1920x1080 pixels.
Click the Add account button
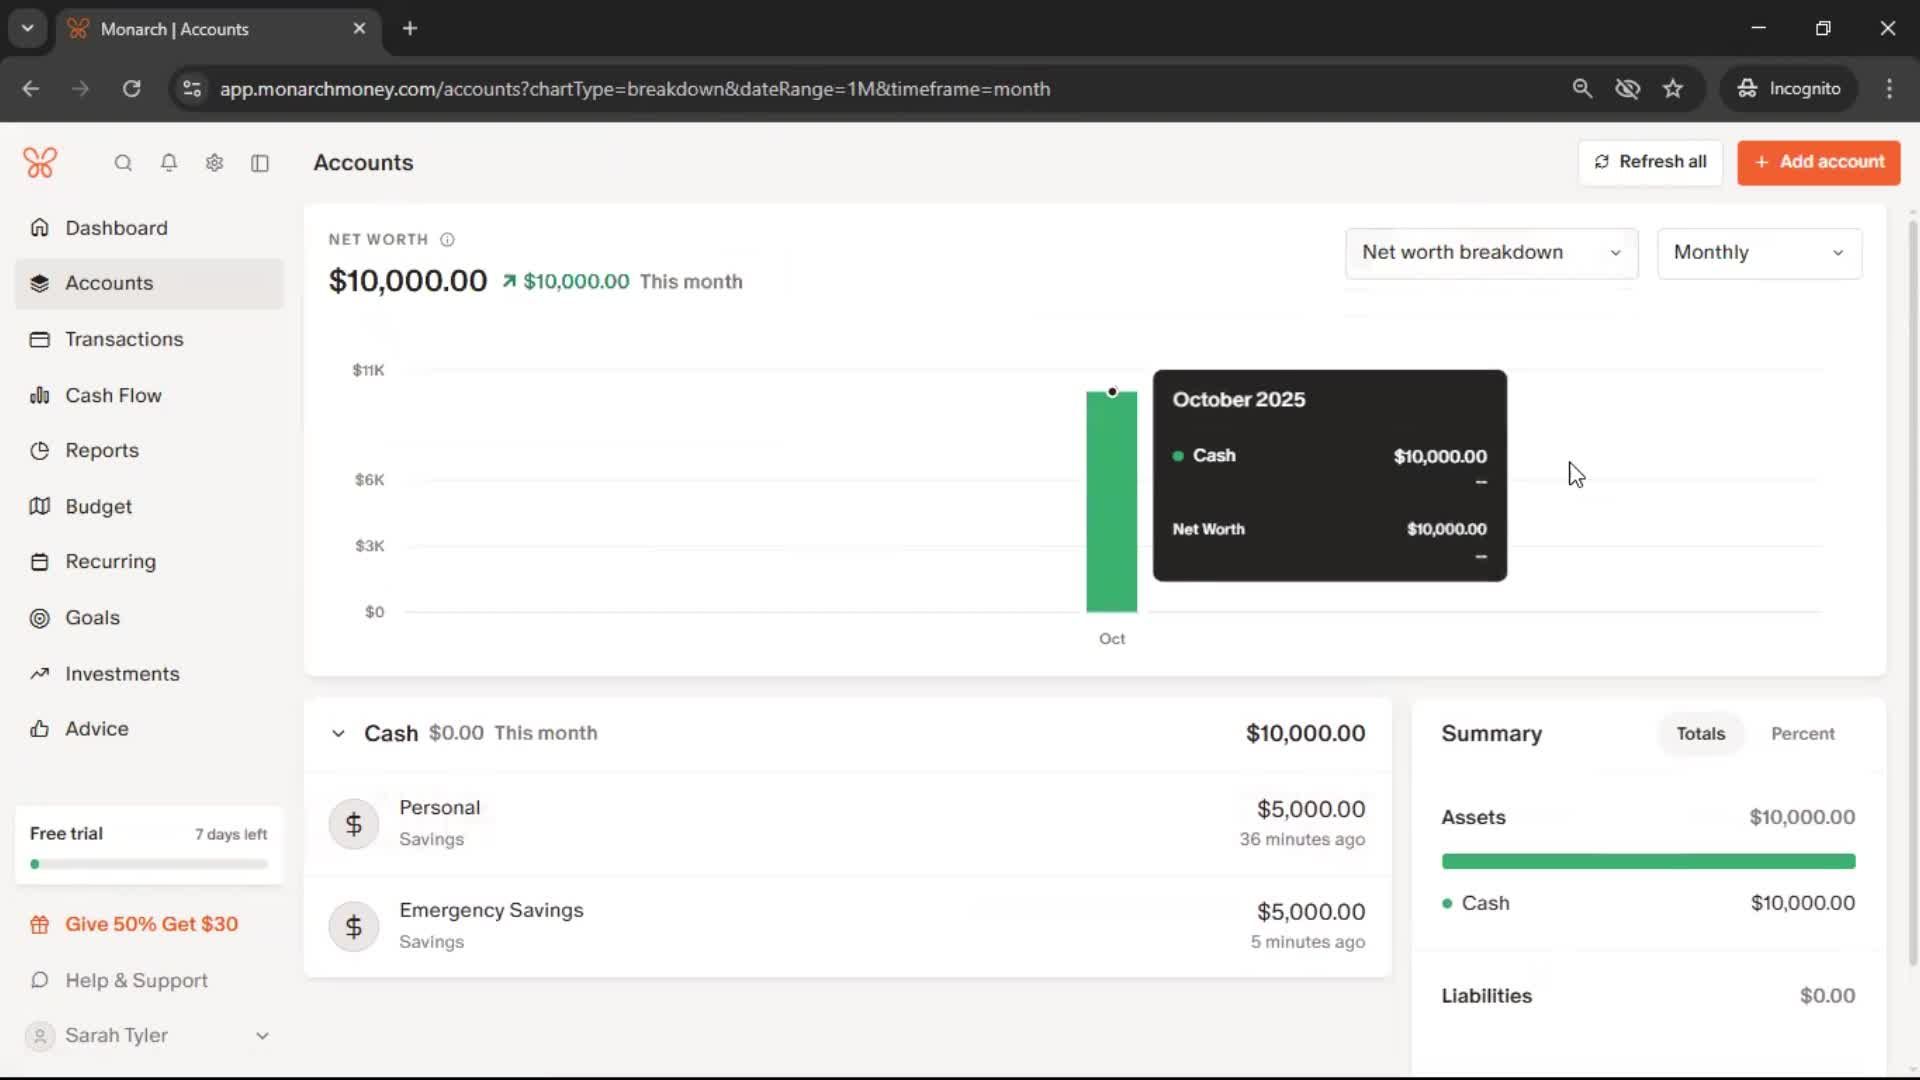pyautogui.click(x=1818, y=162)
